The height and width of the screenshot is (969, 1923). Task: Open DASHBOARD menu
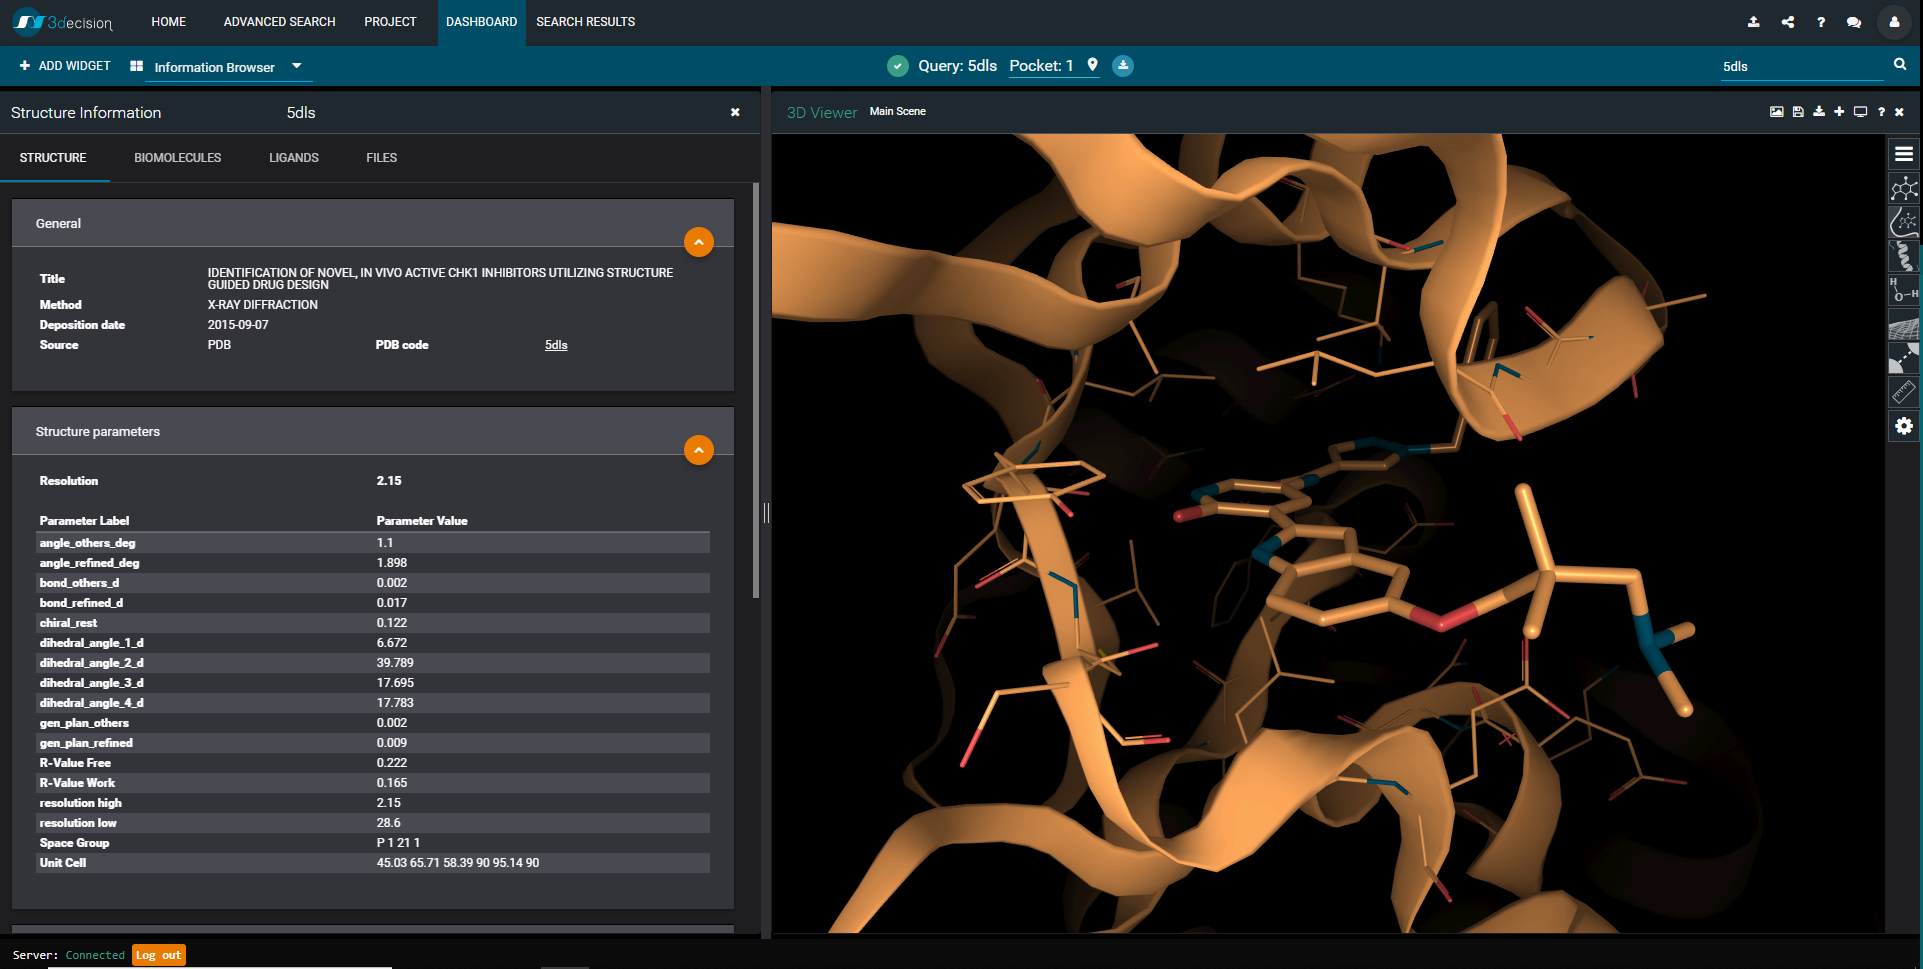click(x=481, y=22)
